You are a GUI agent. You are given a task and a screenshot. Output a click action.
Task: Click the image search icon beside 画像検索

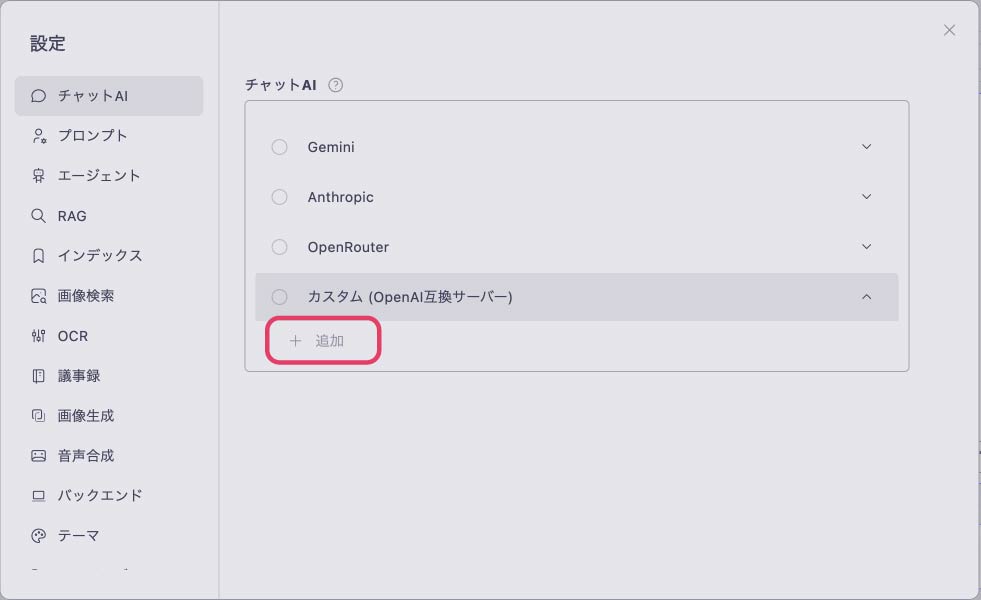(x=38, y=296)
